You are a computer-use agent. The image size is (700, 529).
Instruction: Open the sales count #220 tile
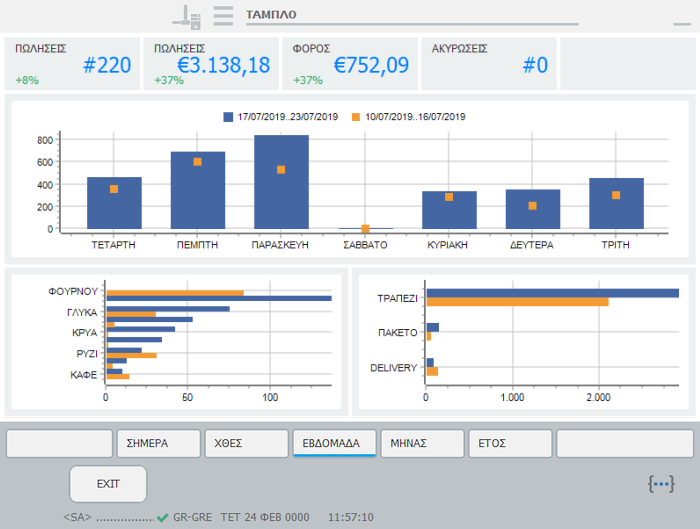[73, 65]
